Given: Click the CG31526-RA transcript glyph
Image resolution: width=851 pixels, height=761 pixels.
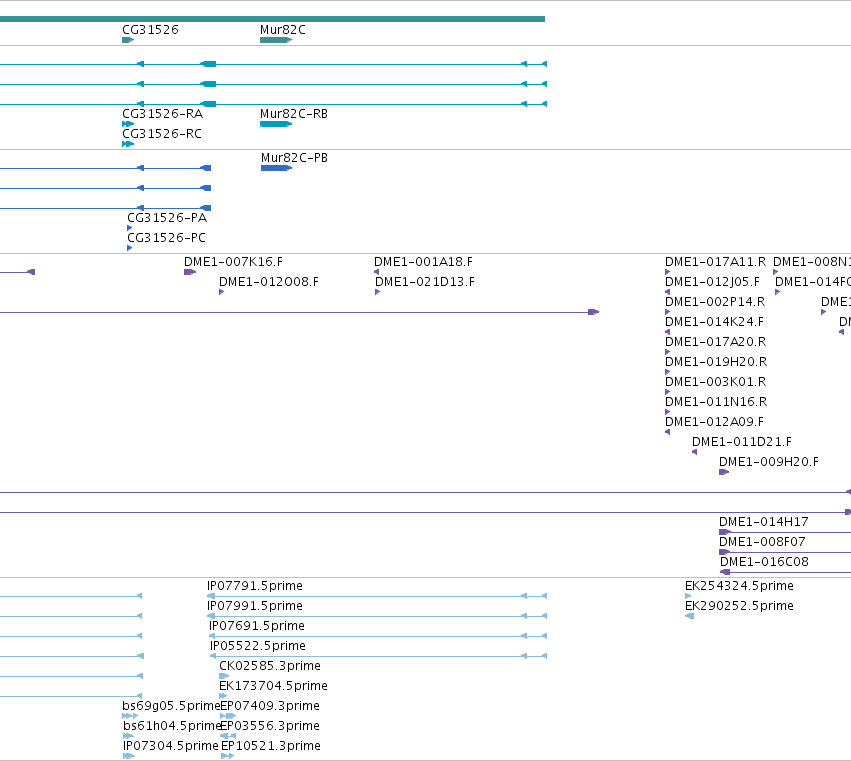Looking at the screenshot, I should [128, 124].
